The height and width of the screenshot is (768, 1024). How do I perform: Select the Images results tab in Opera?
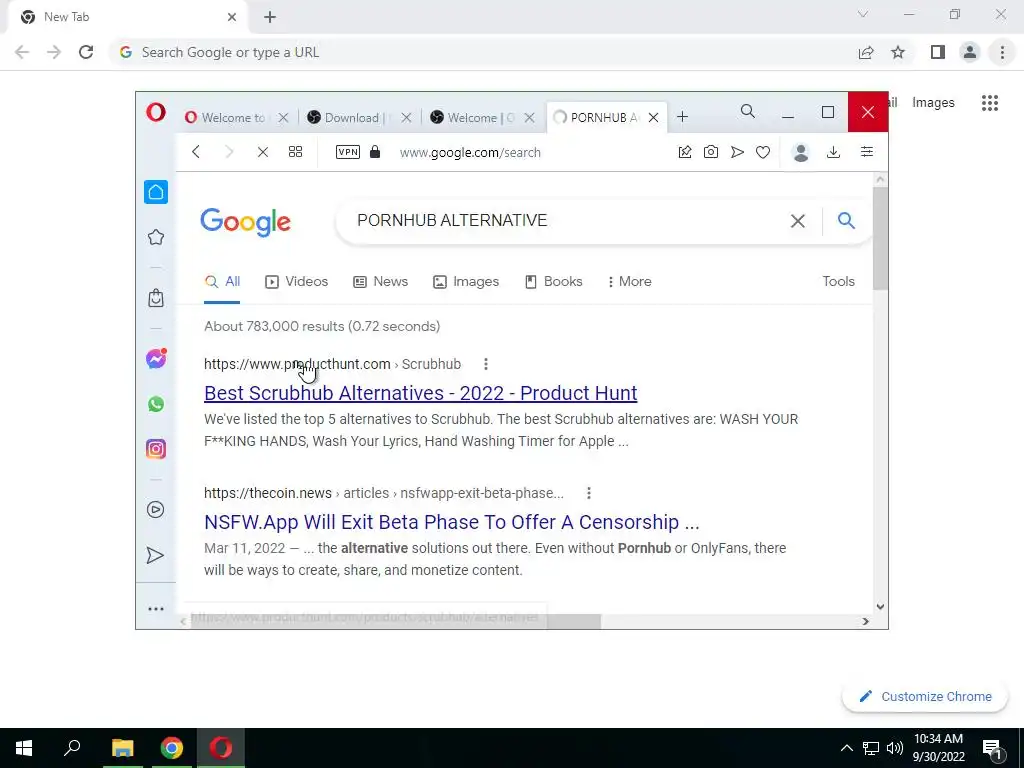tap(466, 281)
